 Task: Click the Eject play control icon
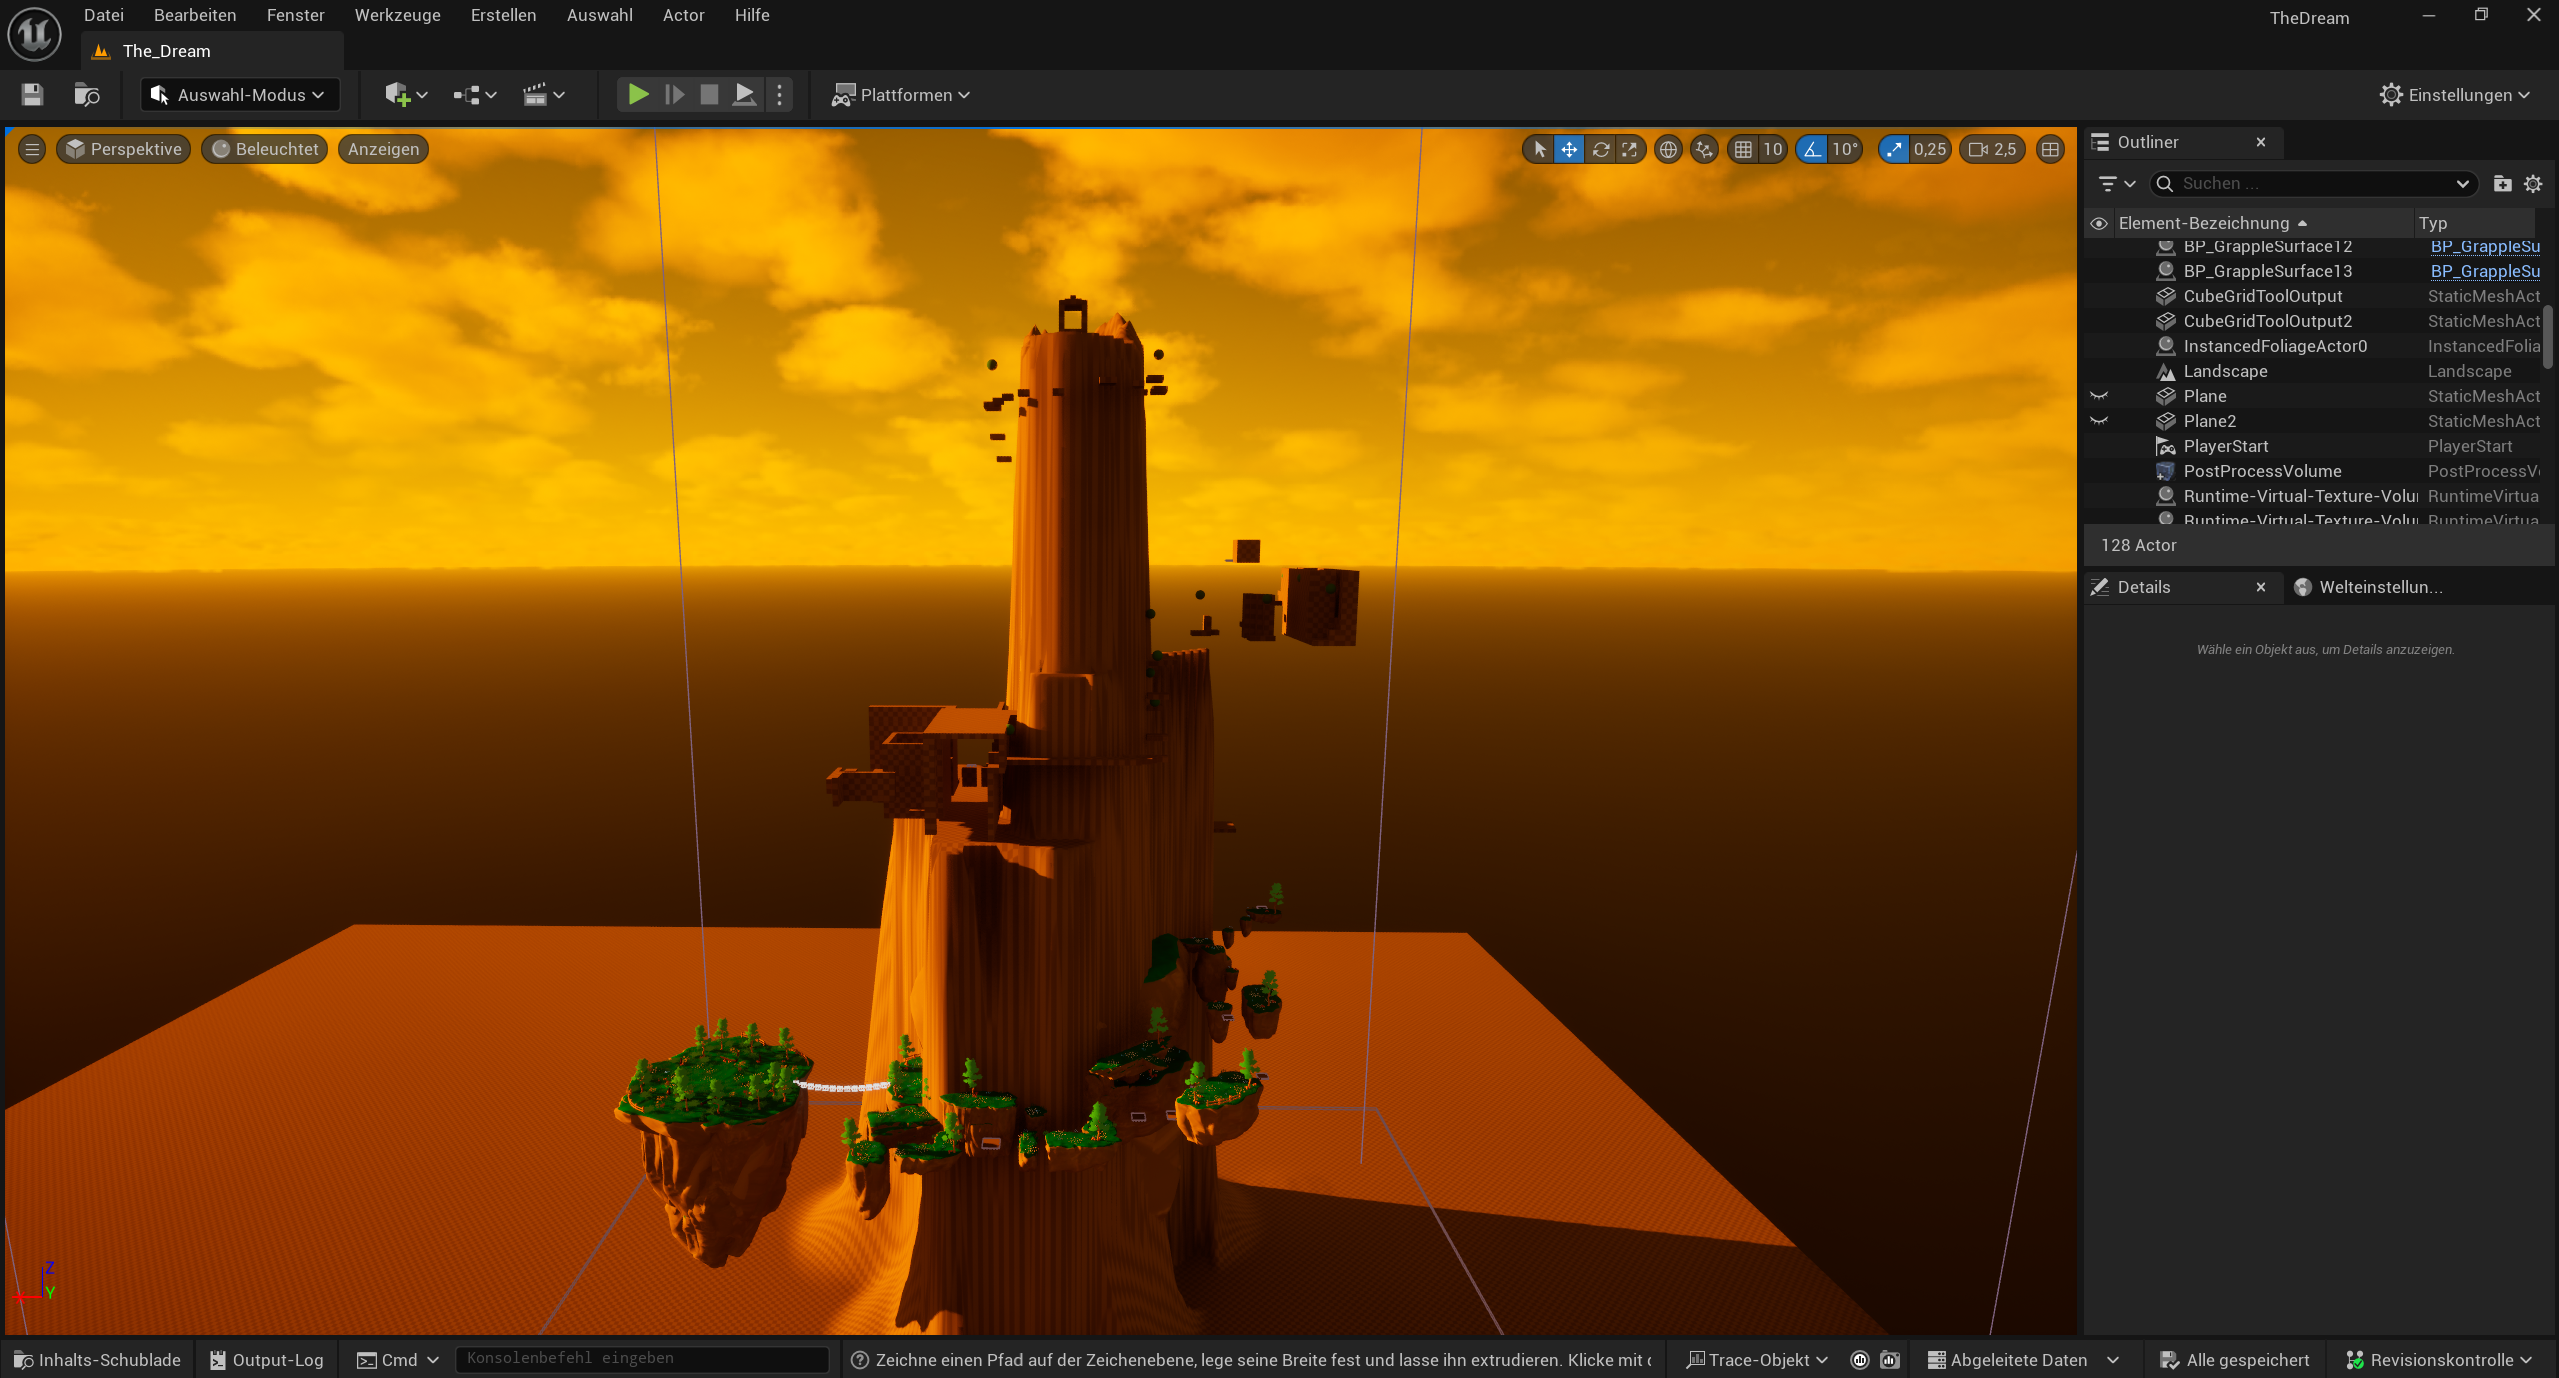(x=744, y=95)
